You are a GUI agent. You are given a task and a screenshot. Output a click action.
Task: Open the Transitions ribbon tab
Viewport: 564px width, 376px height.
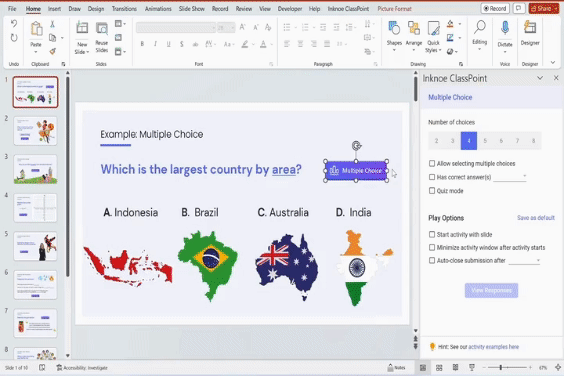(x=124, y=9)
